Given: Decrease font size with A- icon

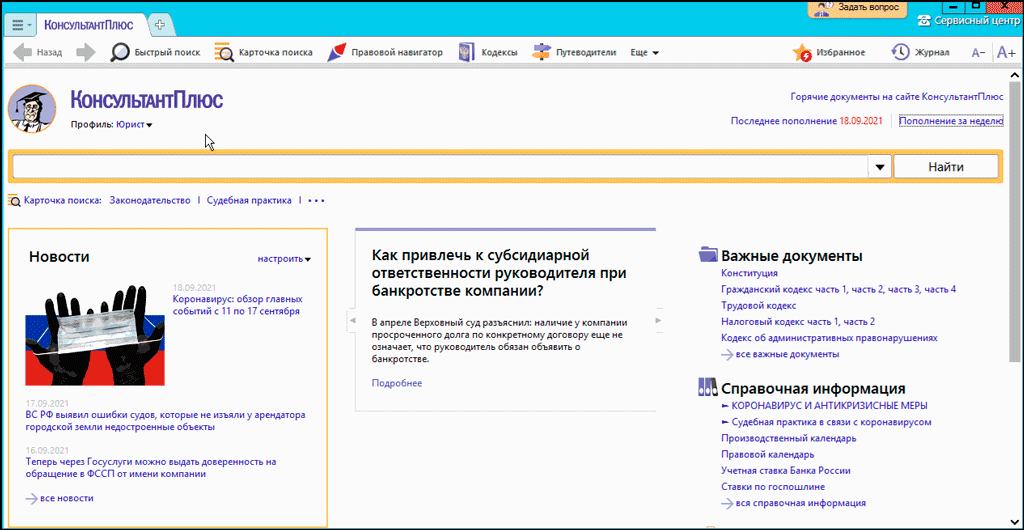Looking at the screenshot, I should (978, 53).
